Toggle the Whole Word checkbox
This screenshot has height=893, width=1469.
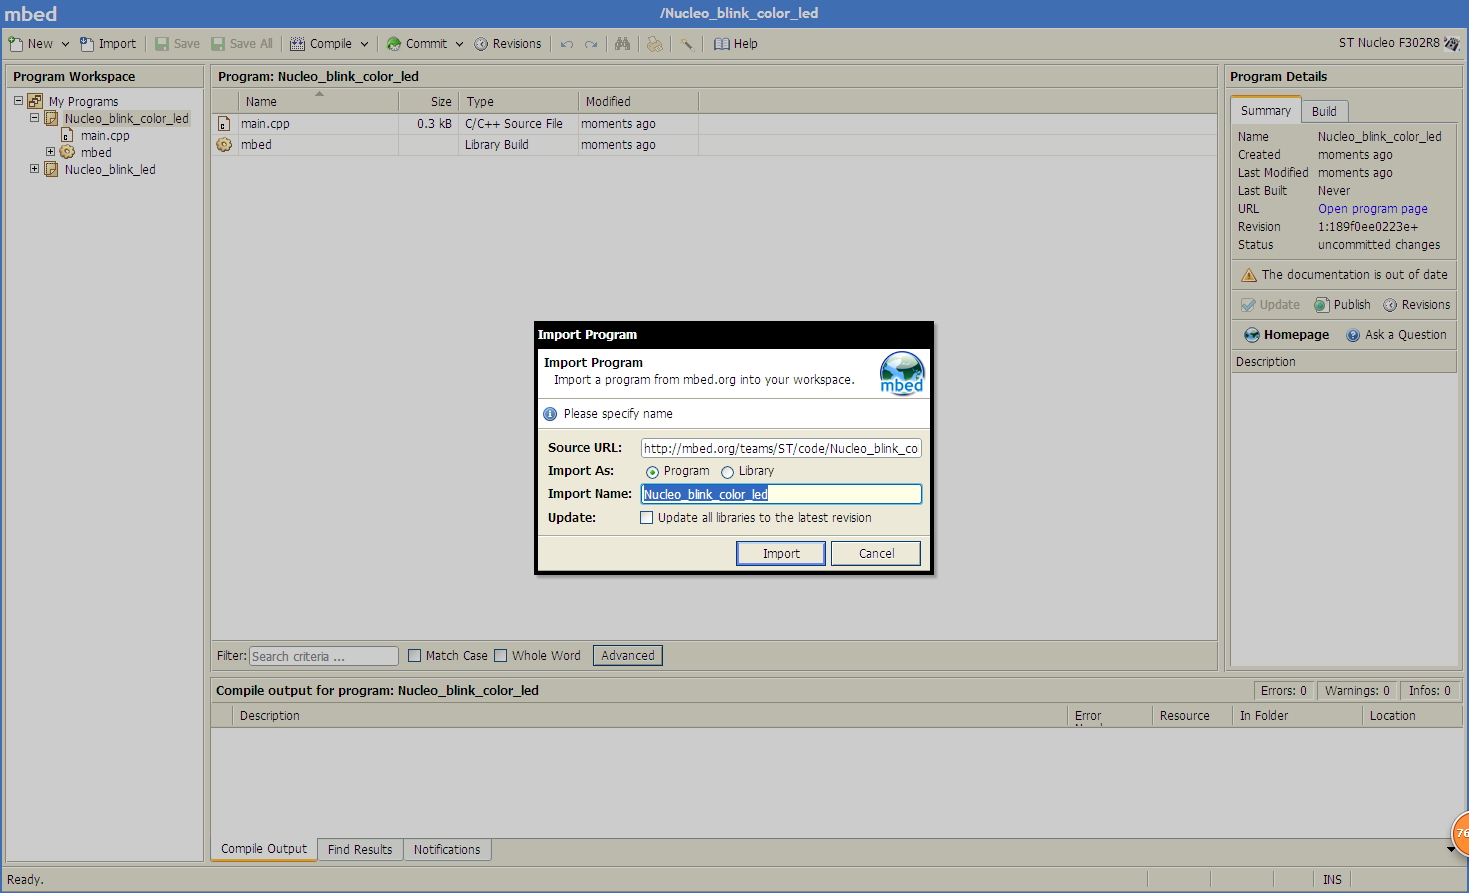[x=501, y=656]
